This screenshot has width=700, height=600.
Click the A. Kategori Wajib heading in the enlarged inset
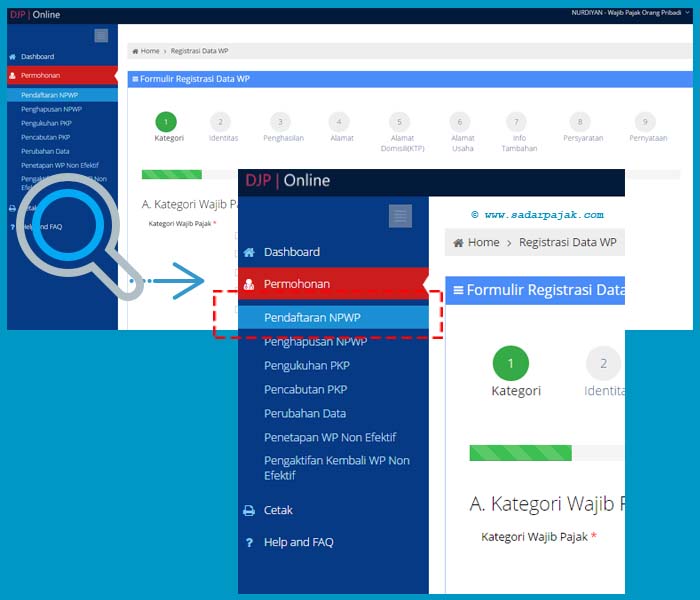547,504
